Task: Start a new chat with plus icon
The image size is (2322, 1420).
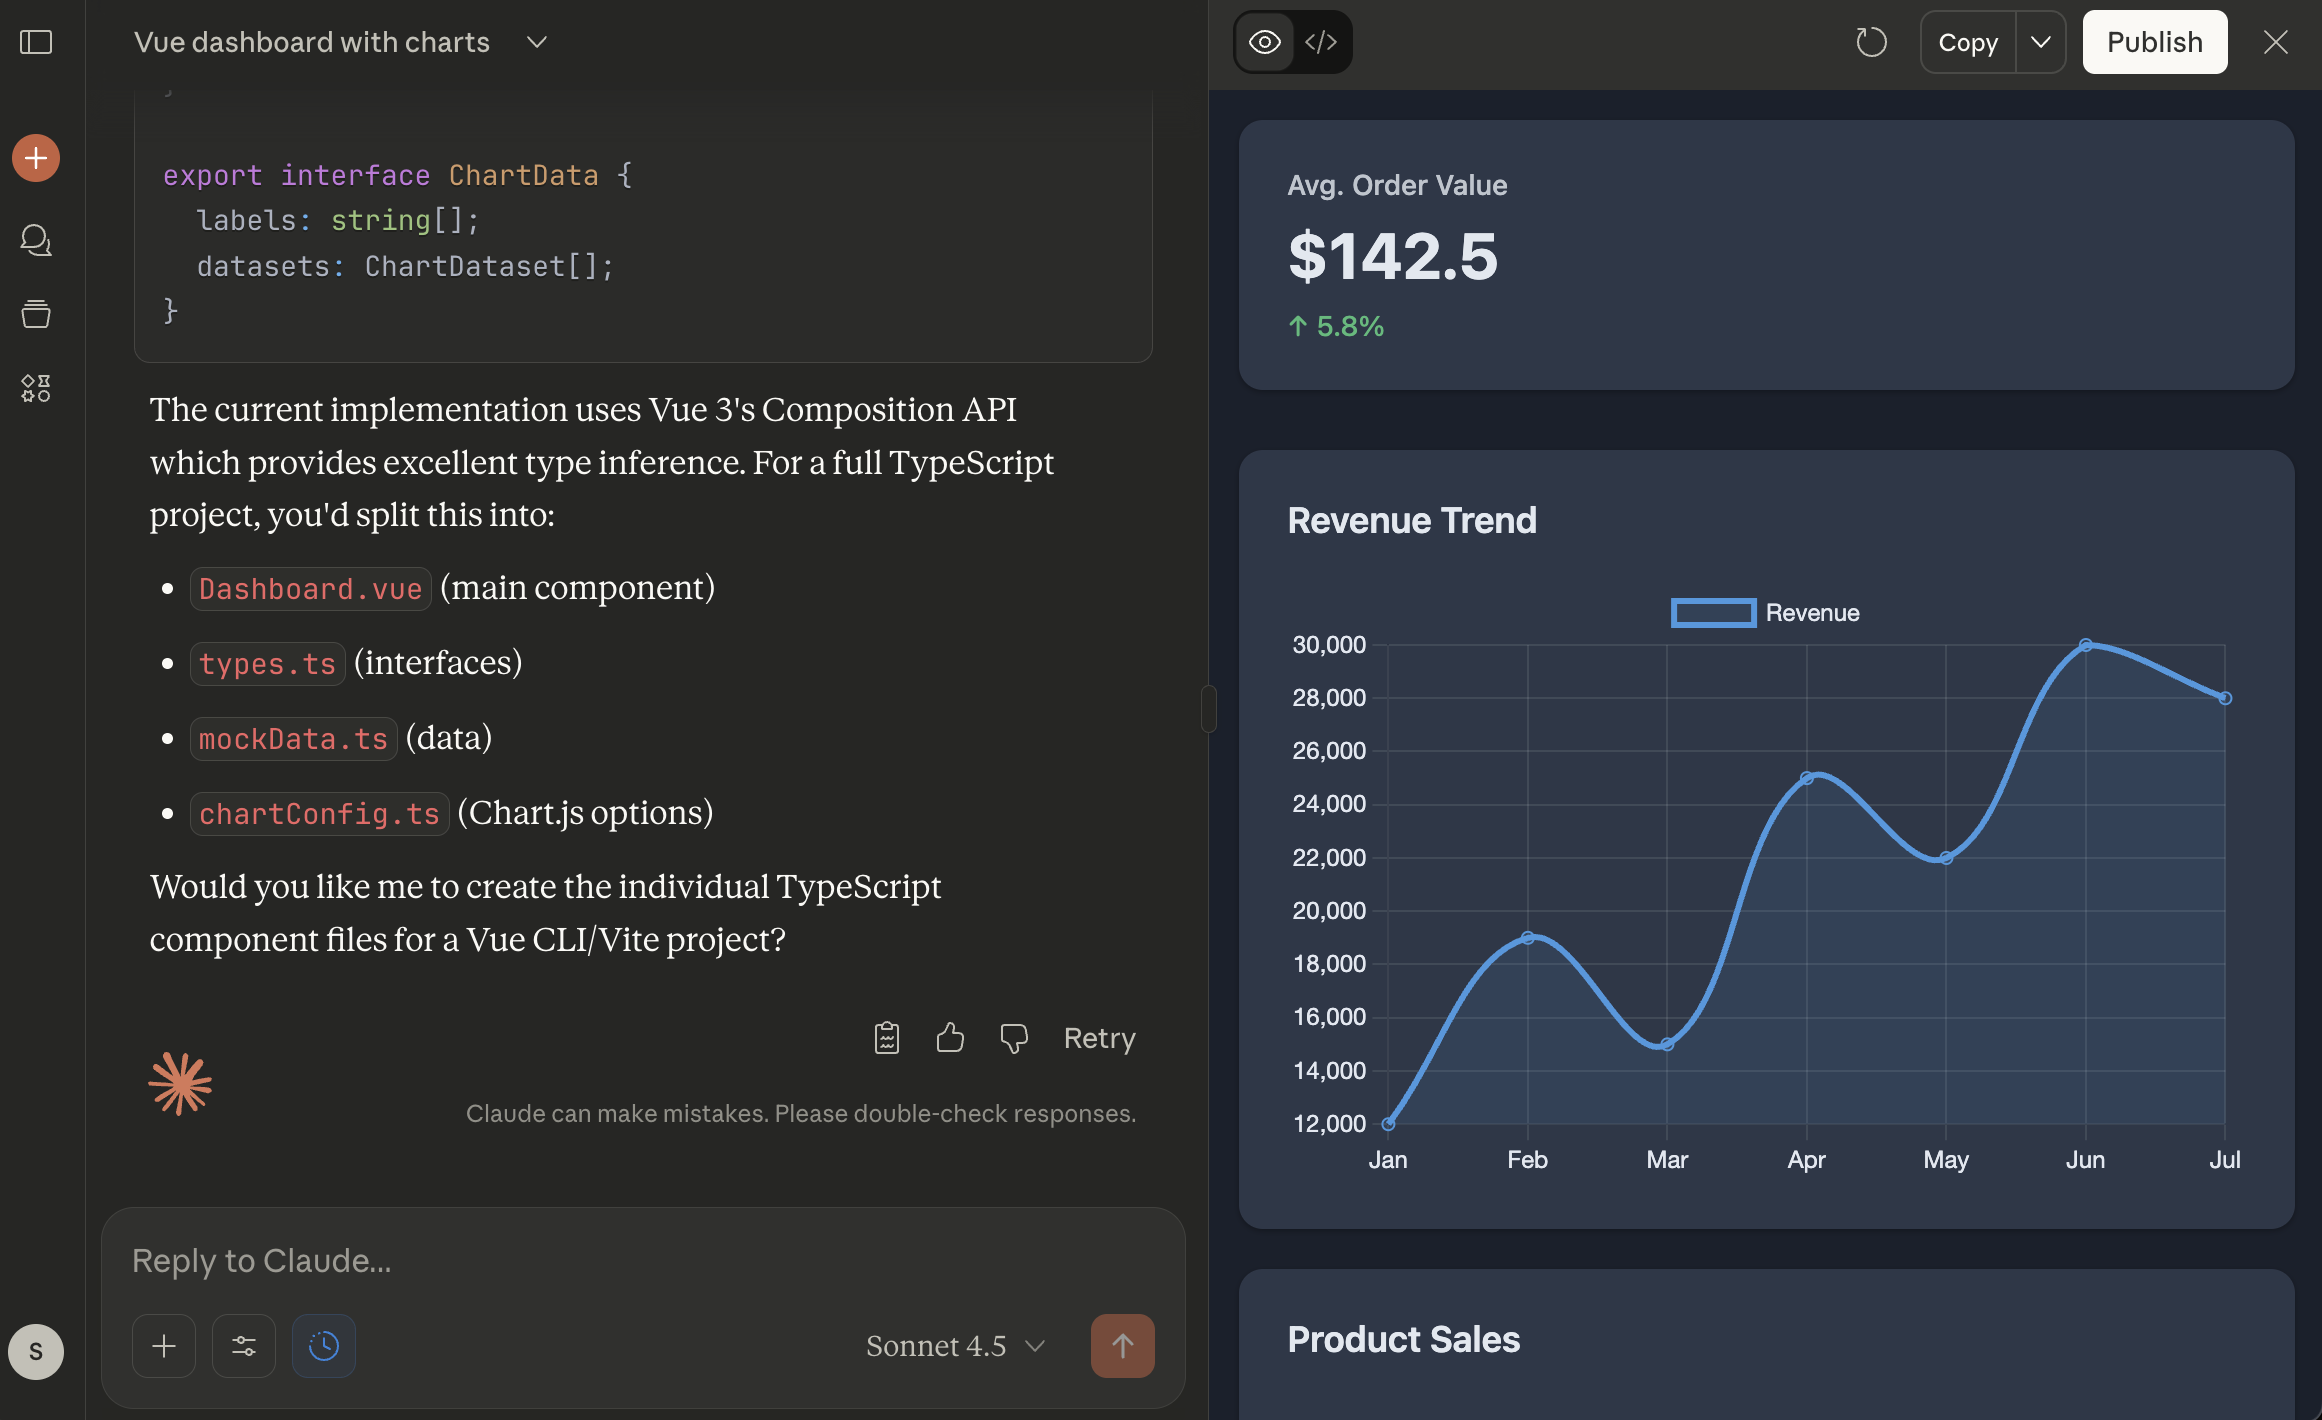Action: (36, 158)
